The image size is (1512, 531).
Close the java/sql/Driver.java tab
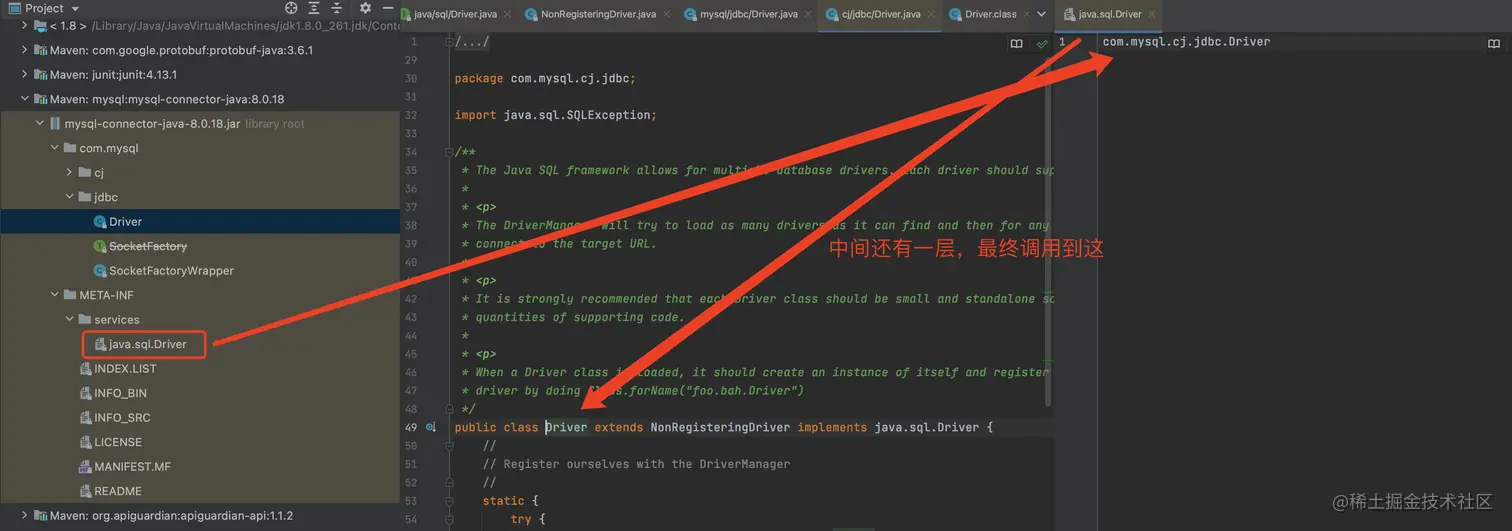(507, 14)
